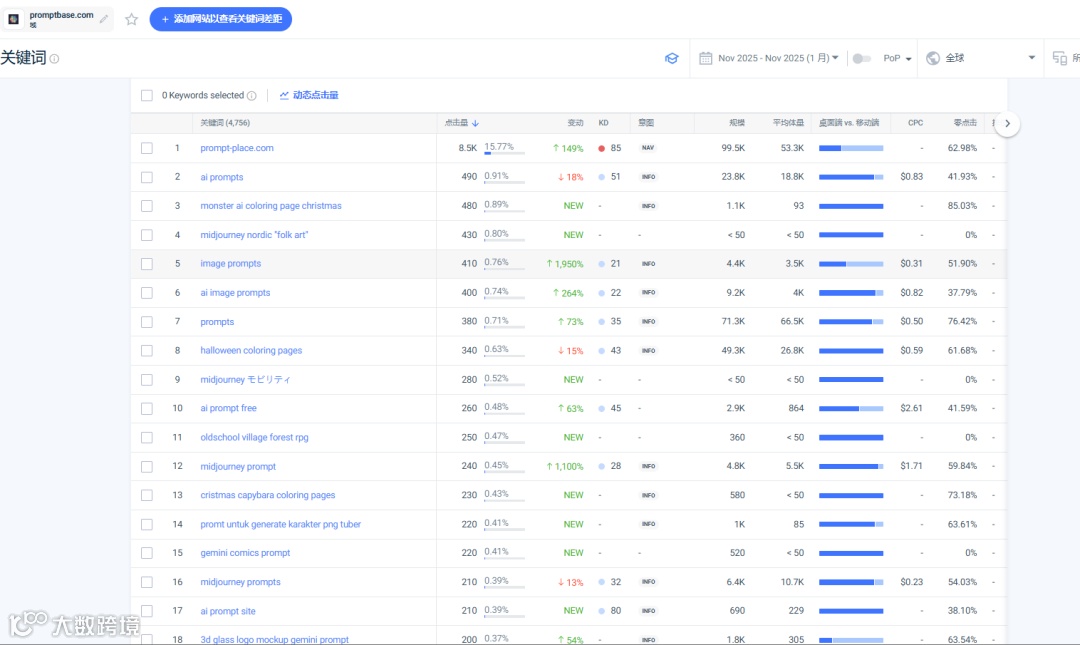Click the 66.5K average volume value
The width and height of the screenshot is (1080, 645).
792,322
